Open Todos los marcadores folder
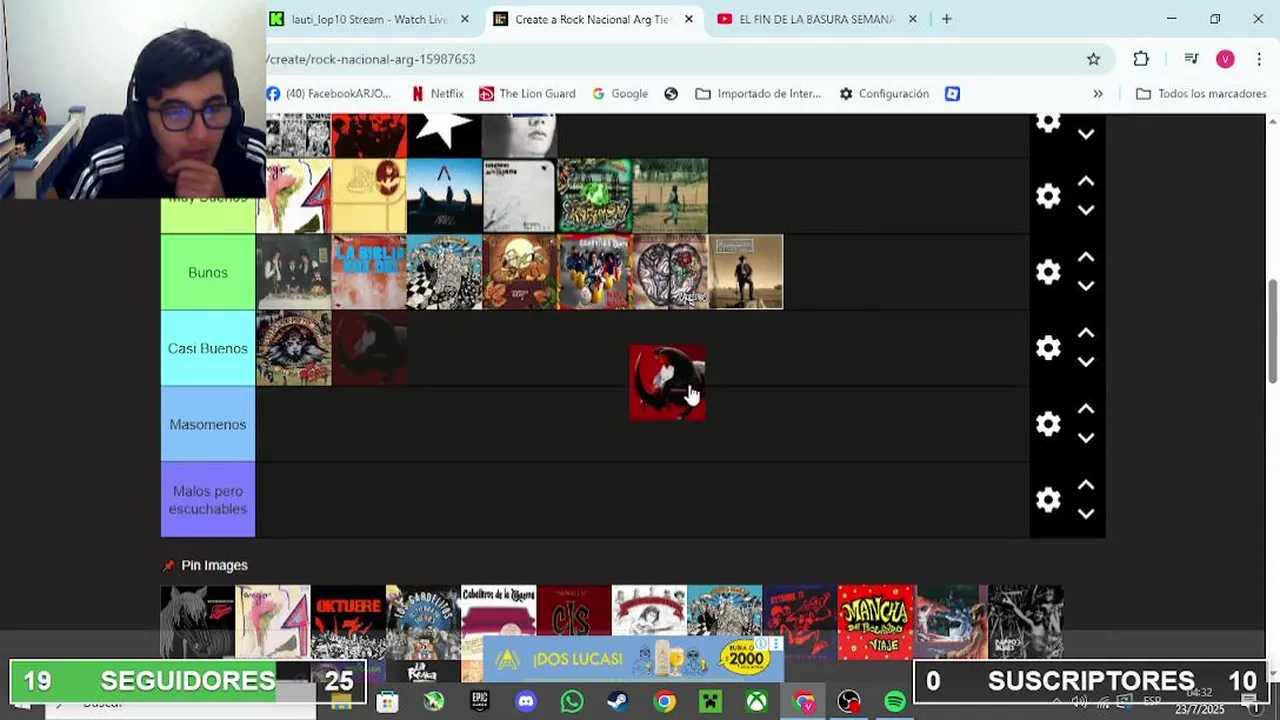The image size is (1280, 720). pos(1201,93)
